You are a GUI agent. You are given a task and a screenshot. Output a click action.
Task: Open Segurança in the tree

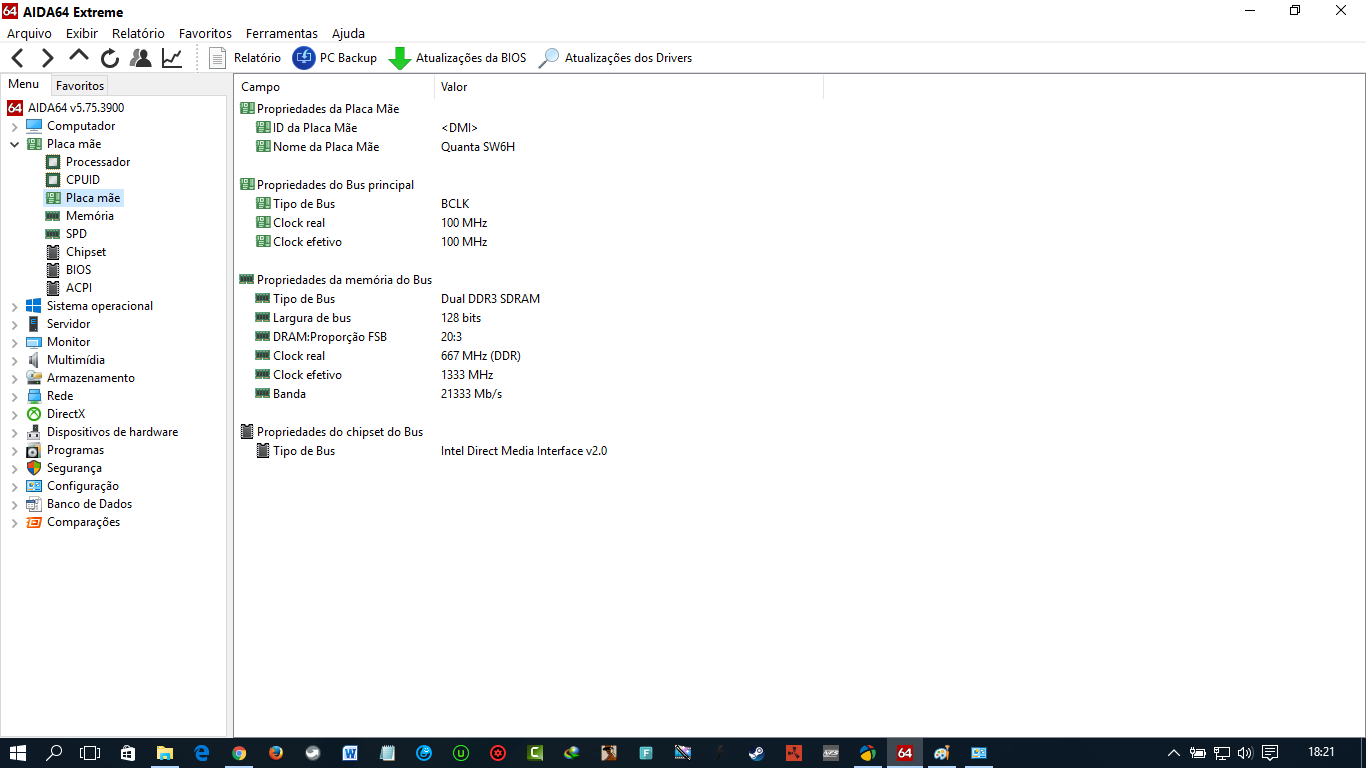click(74, 468)
